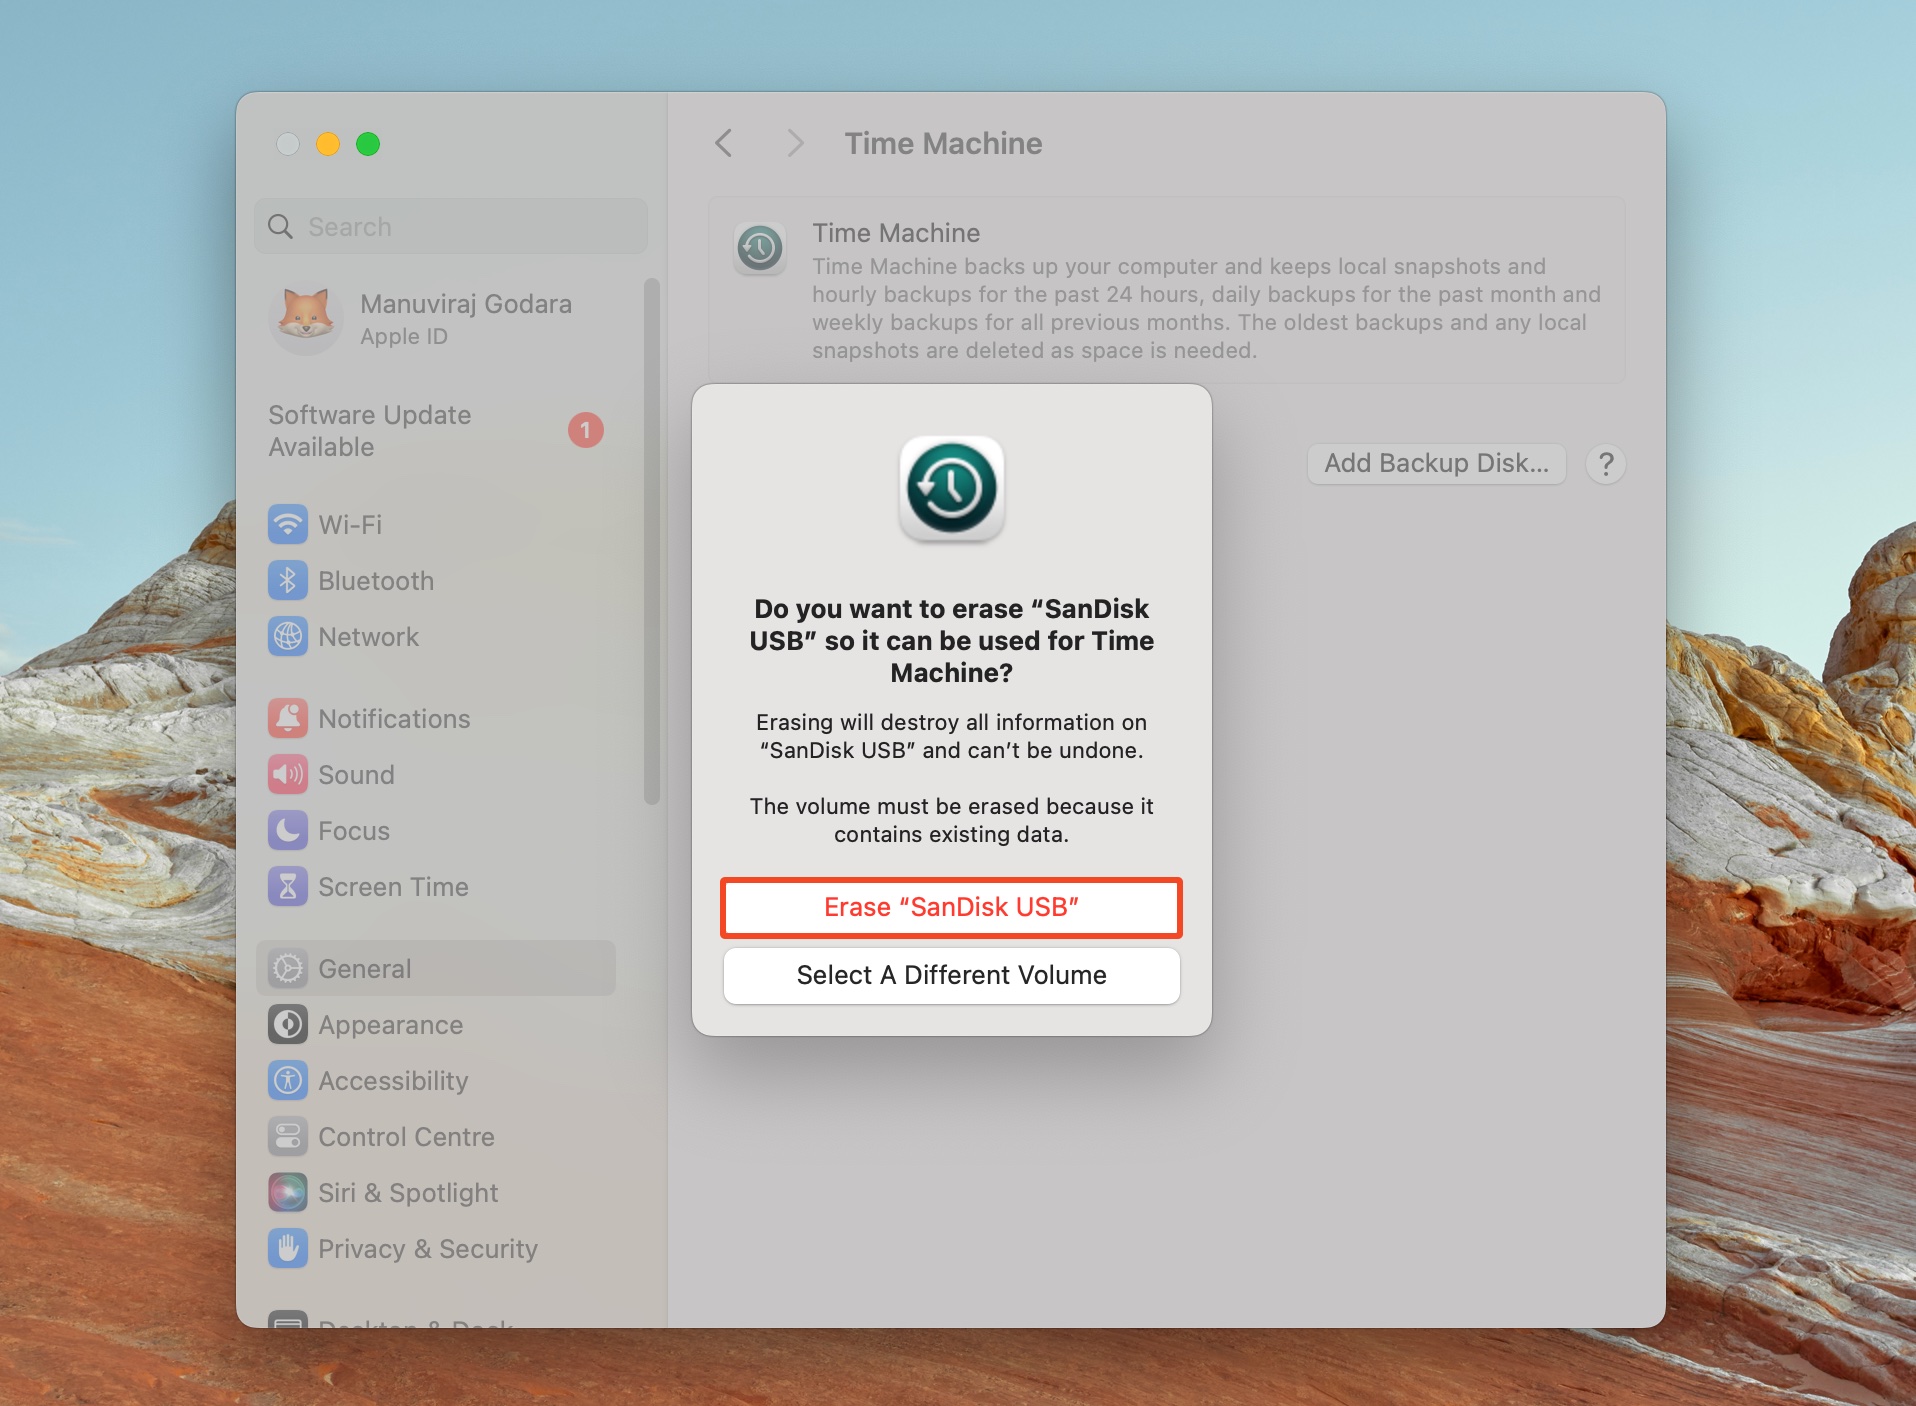Open Accessibility sidebar label
Image resolution: width=1916 pixels, height=1406 pixels.
(393, 1081)
